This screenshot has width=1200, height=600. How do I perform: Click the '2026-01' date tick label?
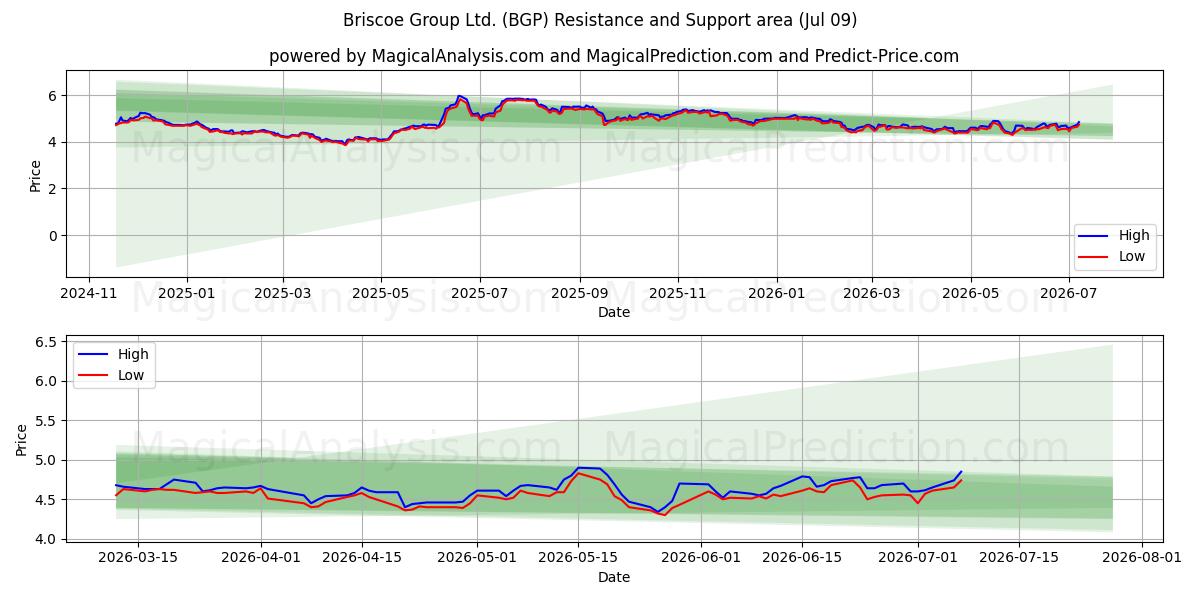pyautogui.click(x=776, y=293)
